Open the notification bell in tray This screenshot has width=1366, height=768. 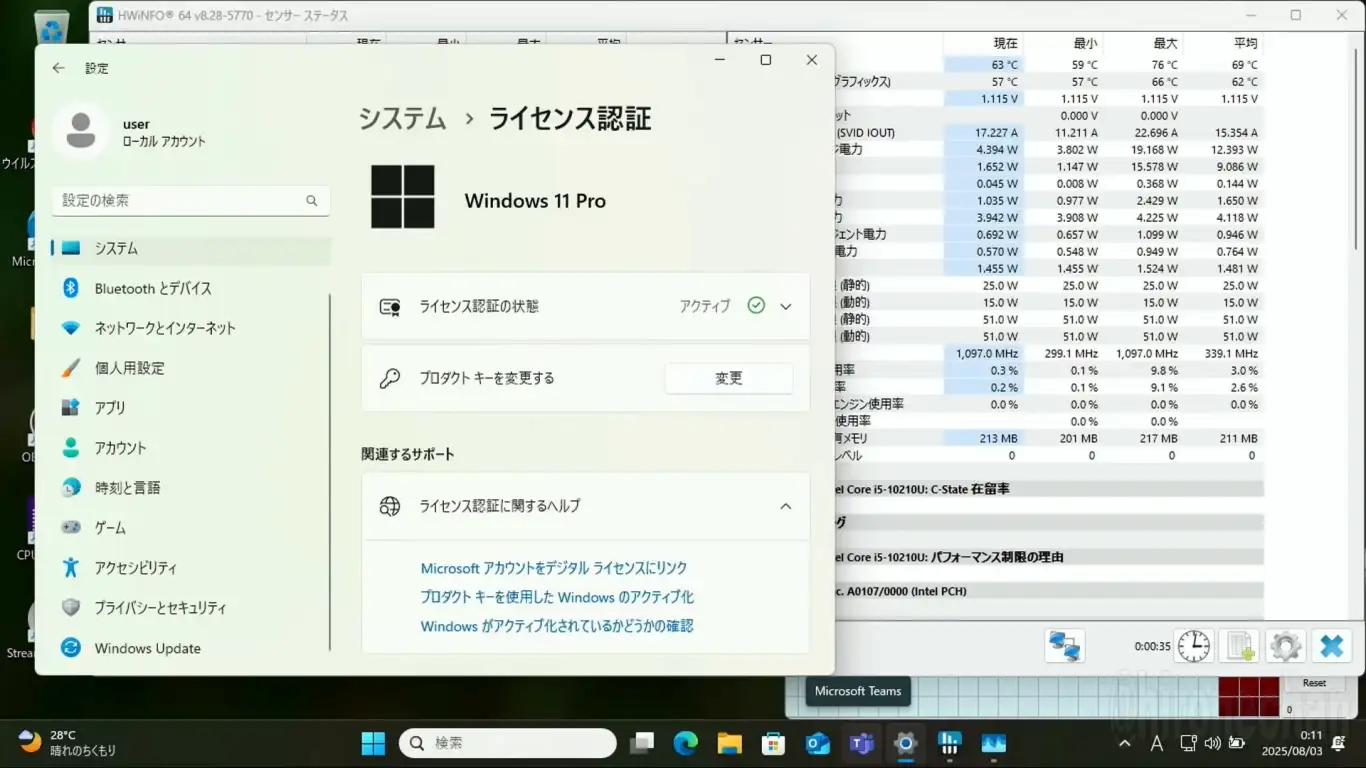pos(1338,743)
